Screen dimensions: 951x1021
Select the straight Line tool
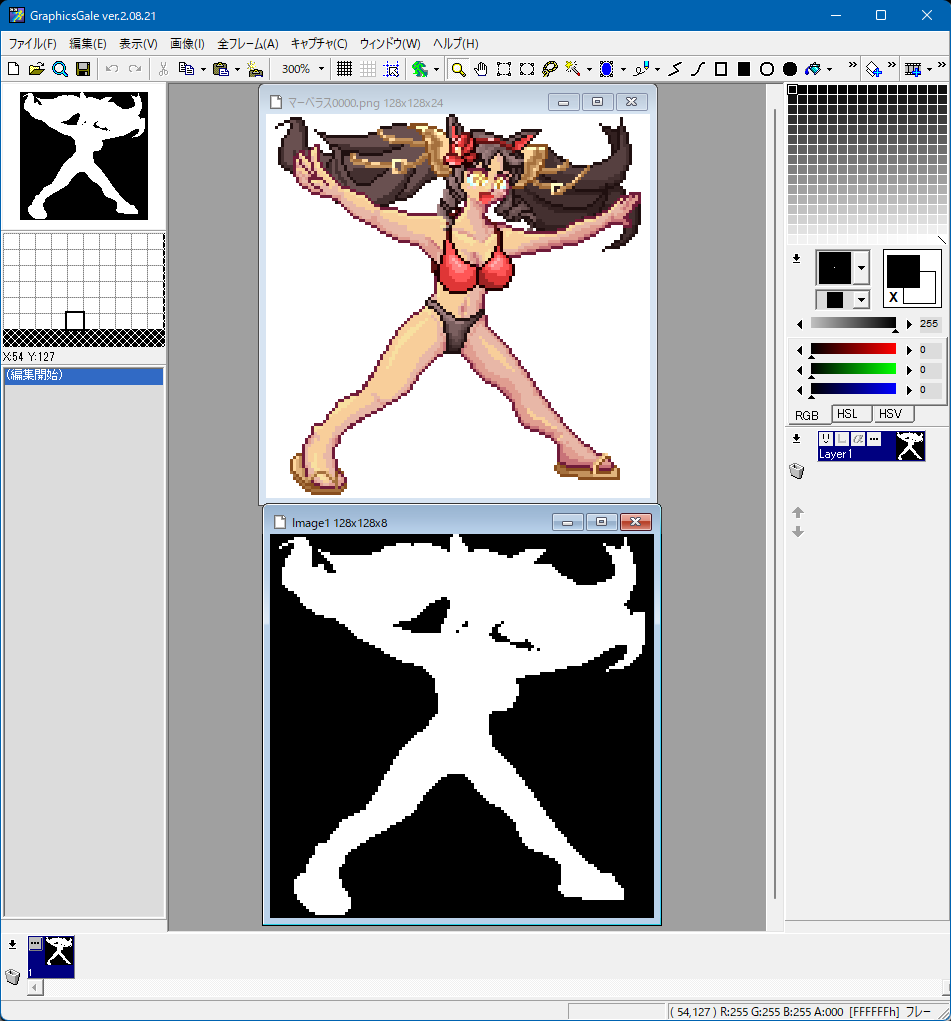[x=675, y=68]
